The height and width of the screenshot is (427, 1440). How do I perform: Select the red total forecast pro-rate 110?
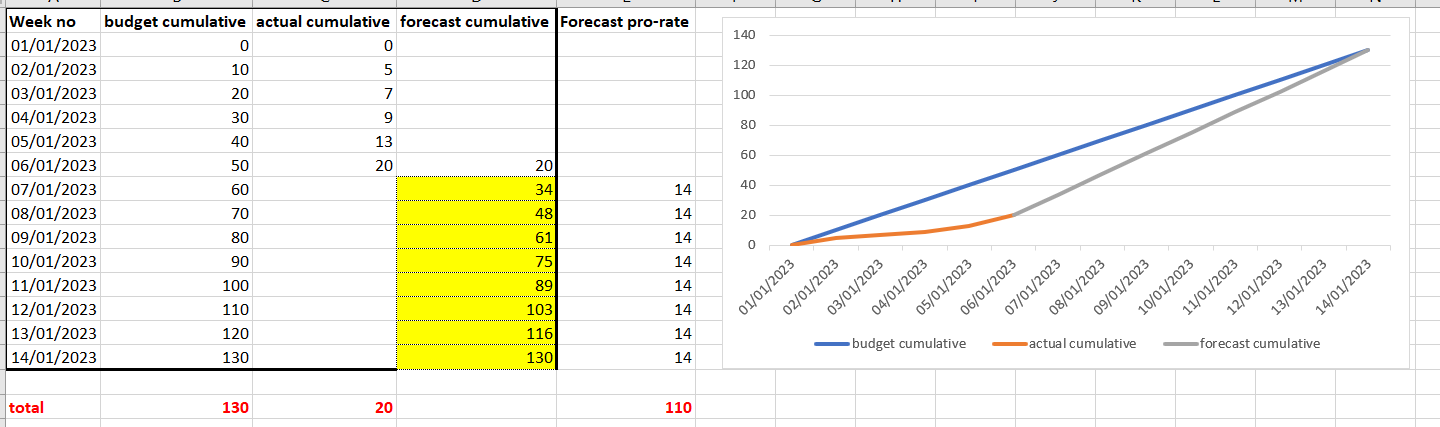[626, 408]
